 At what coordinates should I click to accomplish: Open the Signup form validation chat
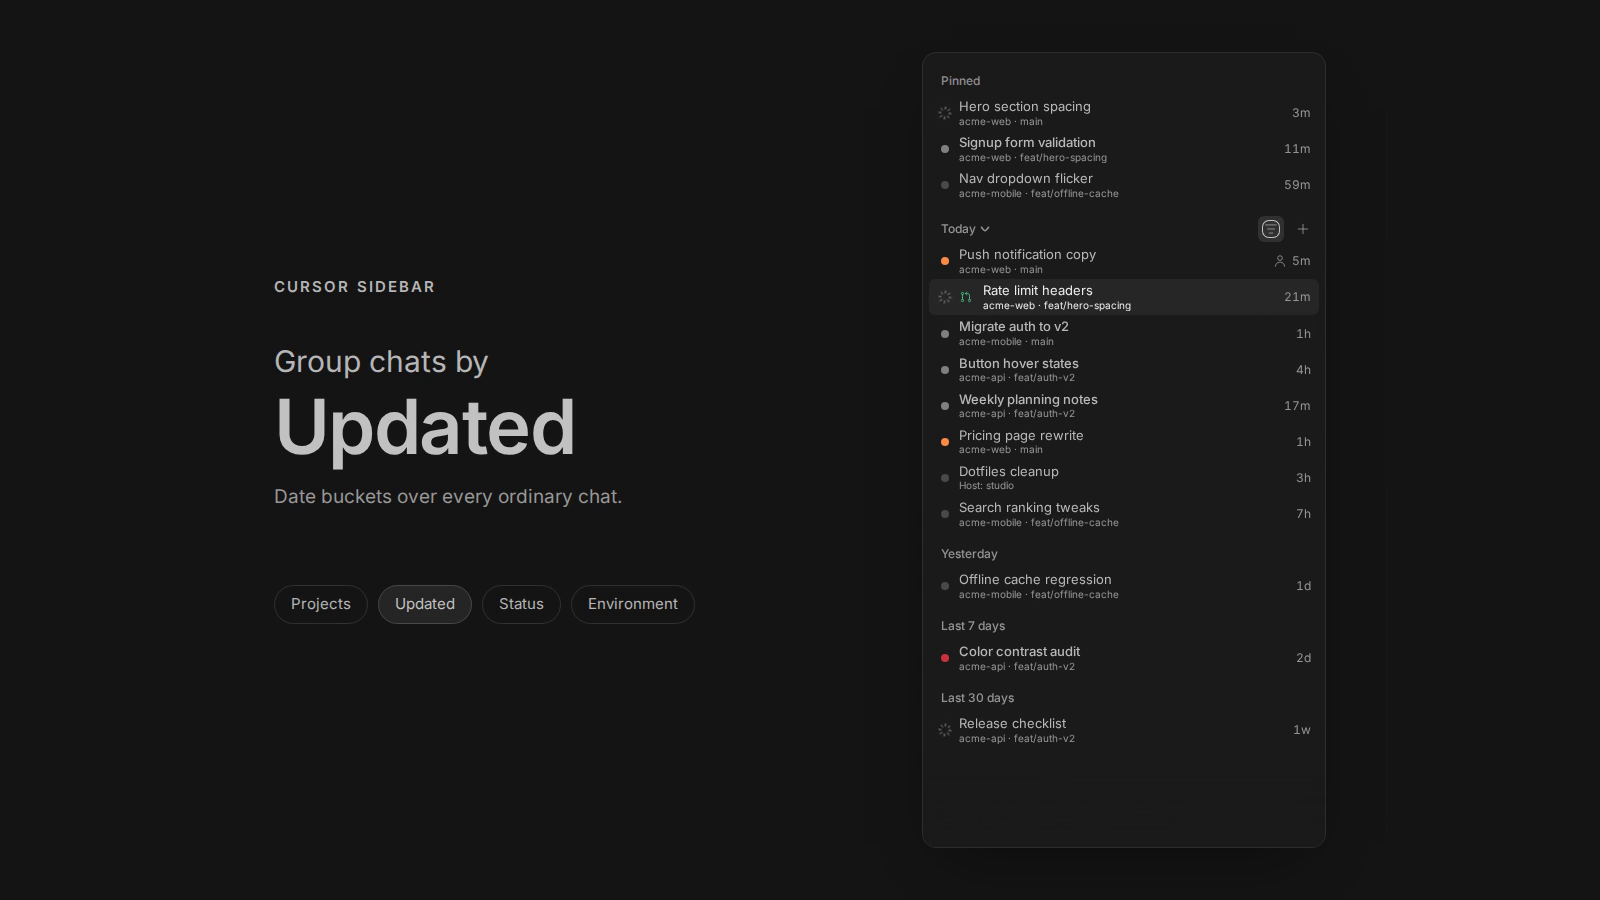tap(1124, 149)
